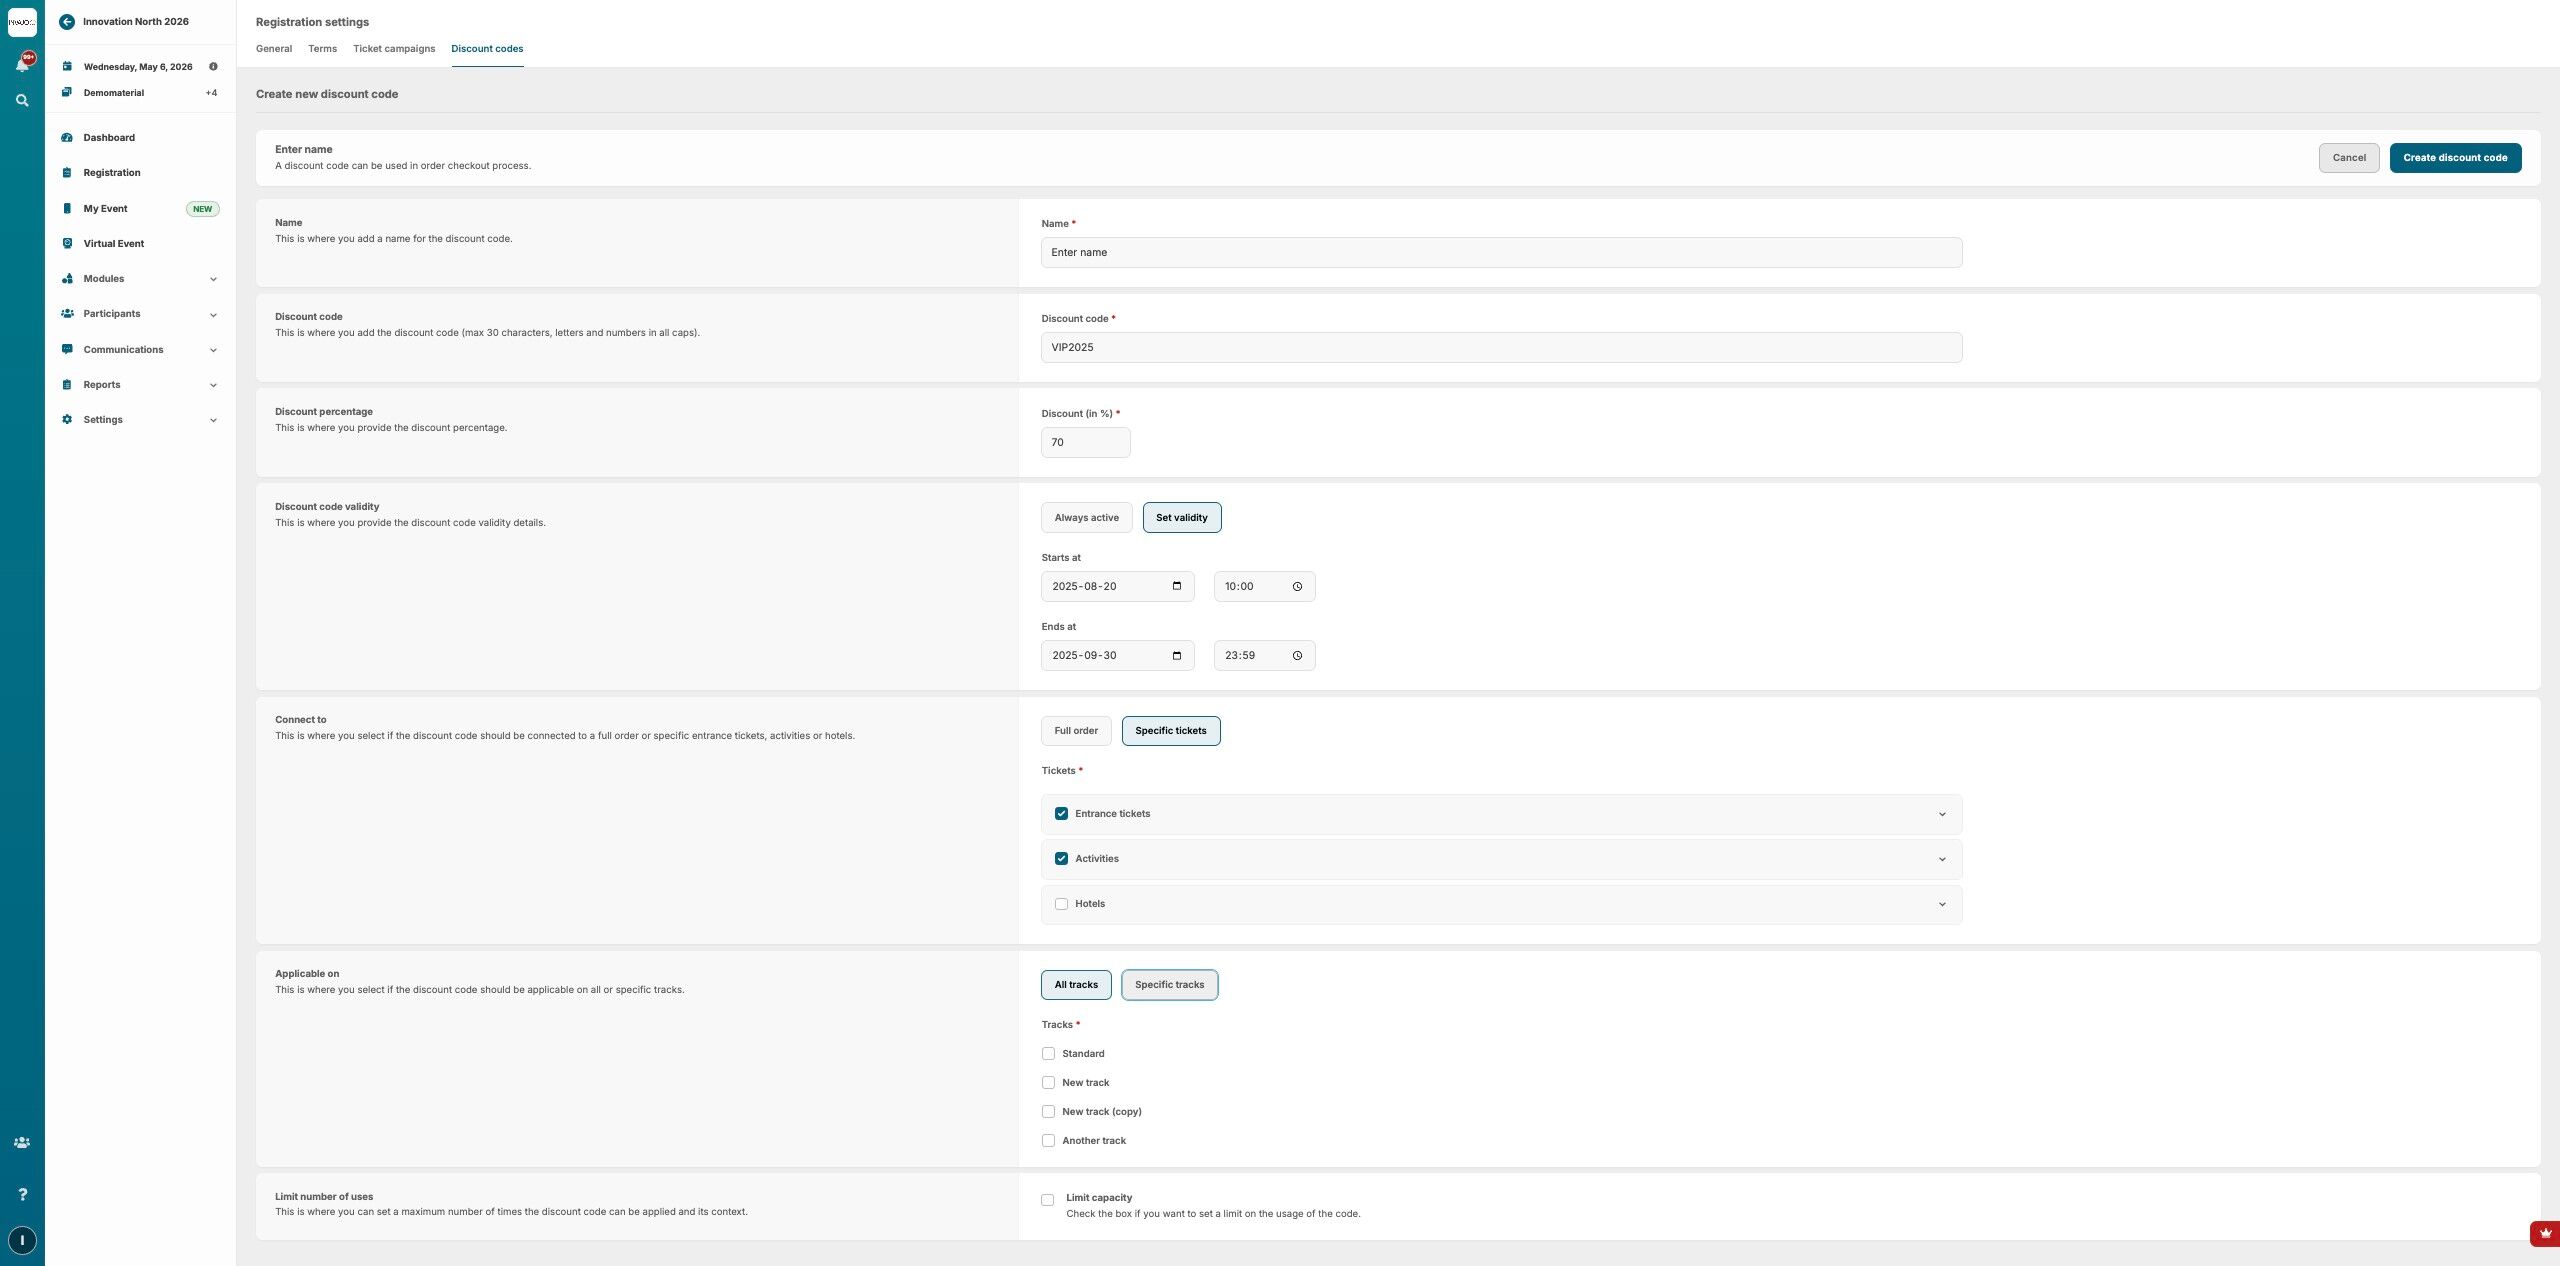Click the red crown icon at bottom right
Screen dimensions: 2560x1266
click(x=2545, y=1234)
